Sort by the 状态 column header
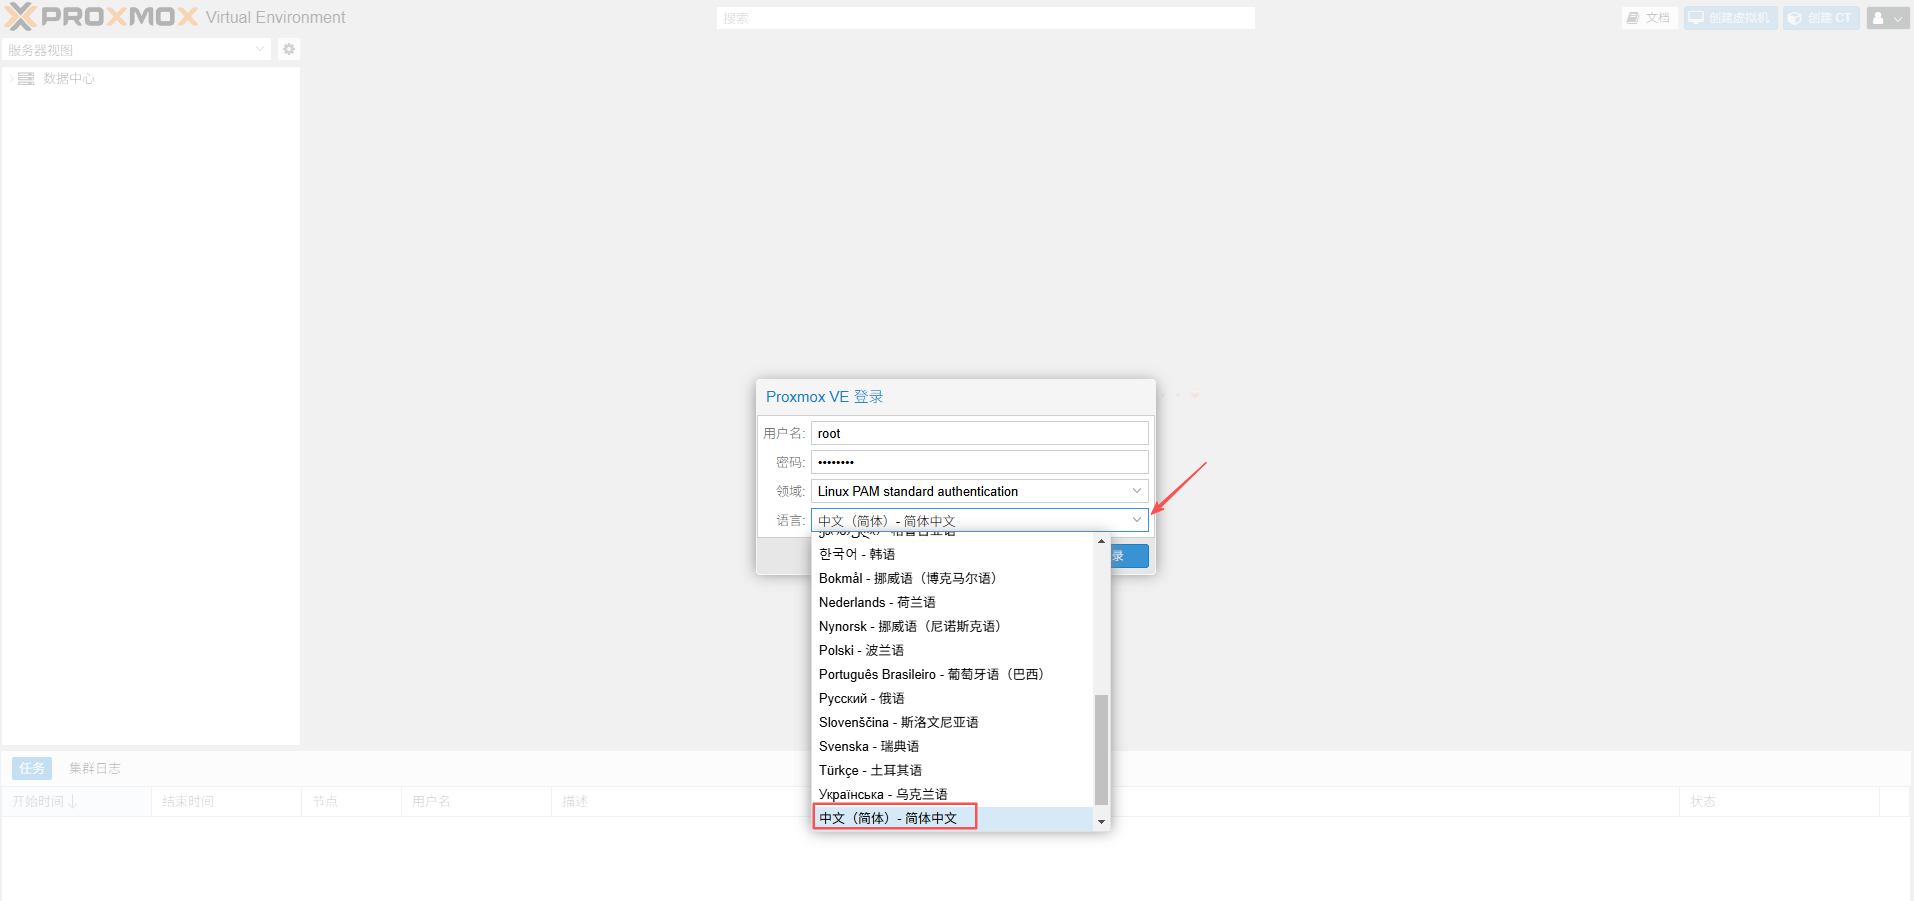1914x901 pixels. click(x=1779, y=801)
